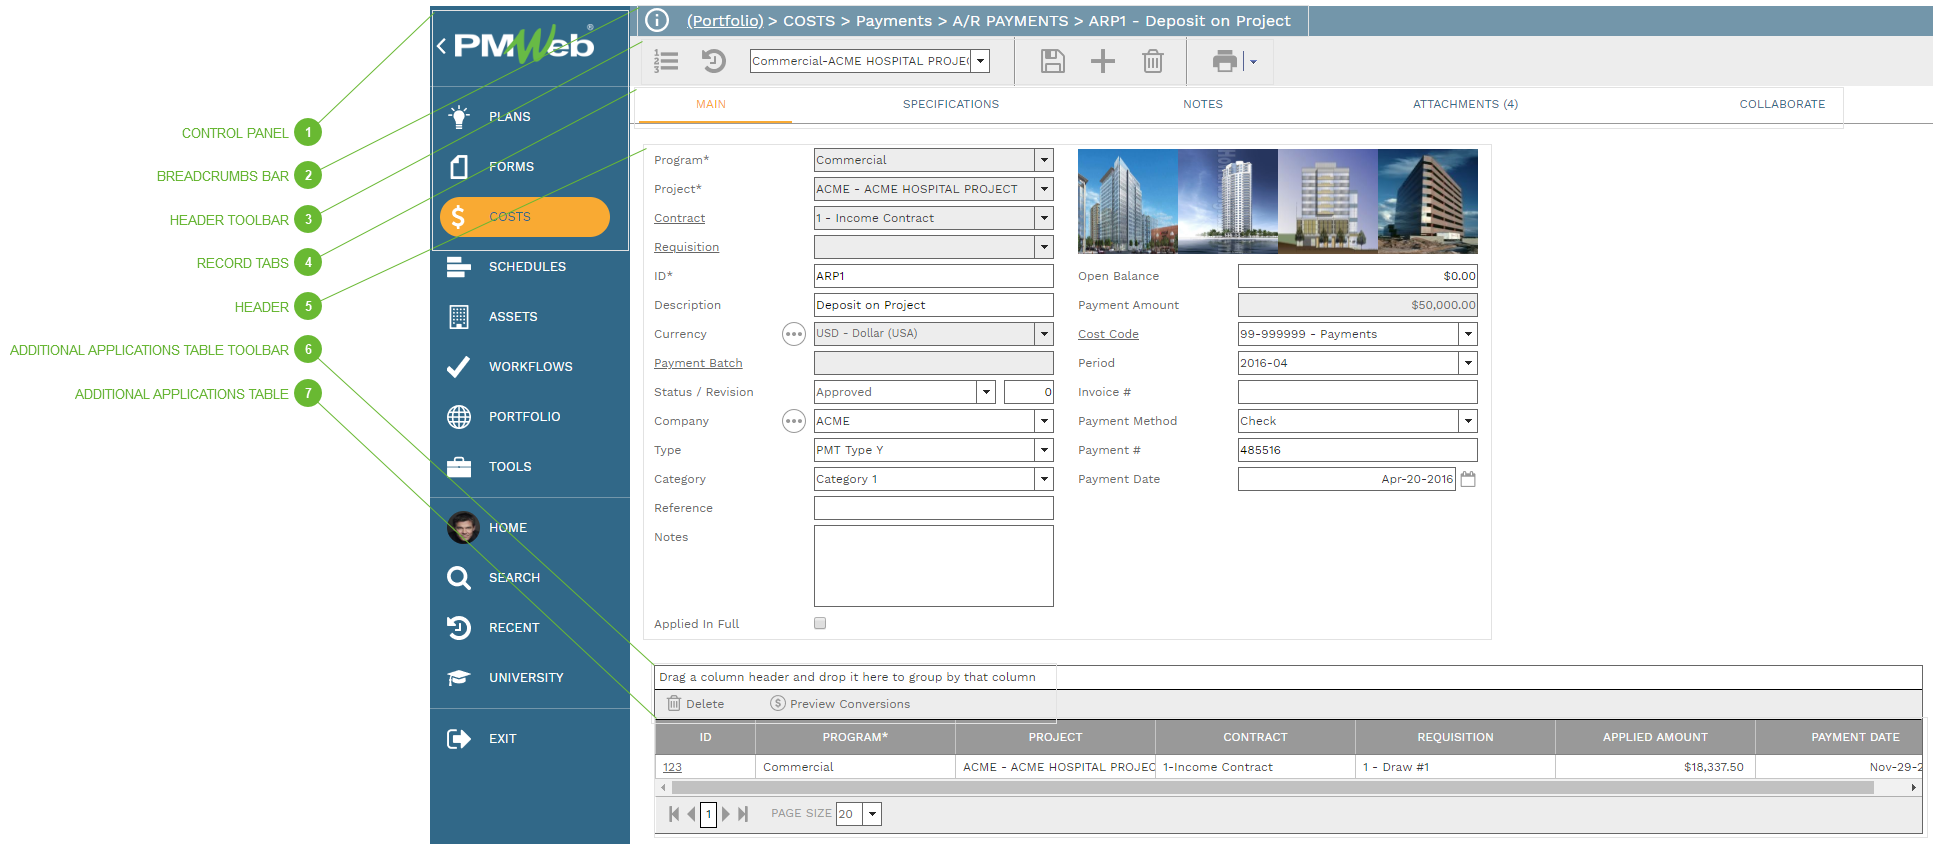Select Schedules in the control panel

click(527, 267)
